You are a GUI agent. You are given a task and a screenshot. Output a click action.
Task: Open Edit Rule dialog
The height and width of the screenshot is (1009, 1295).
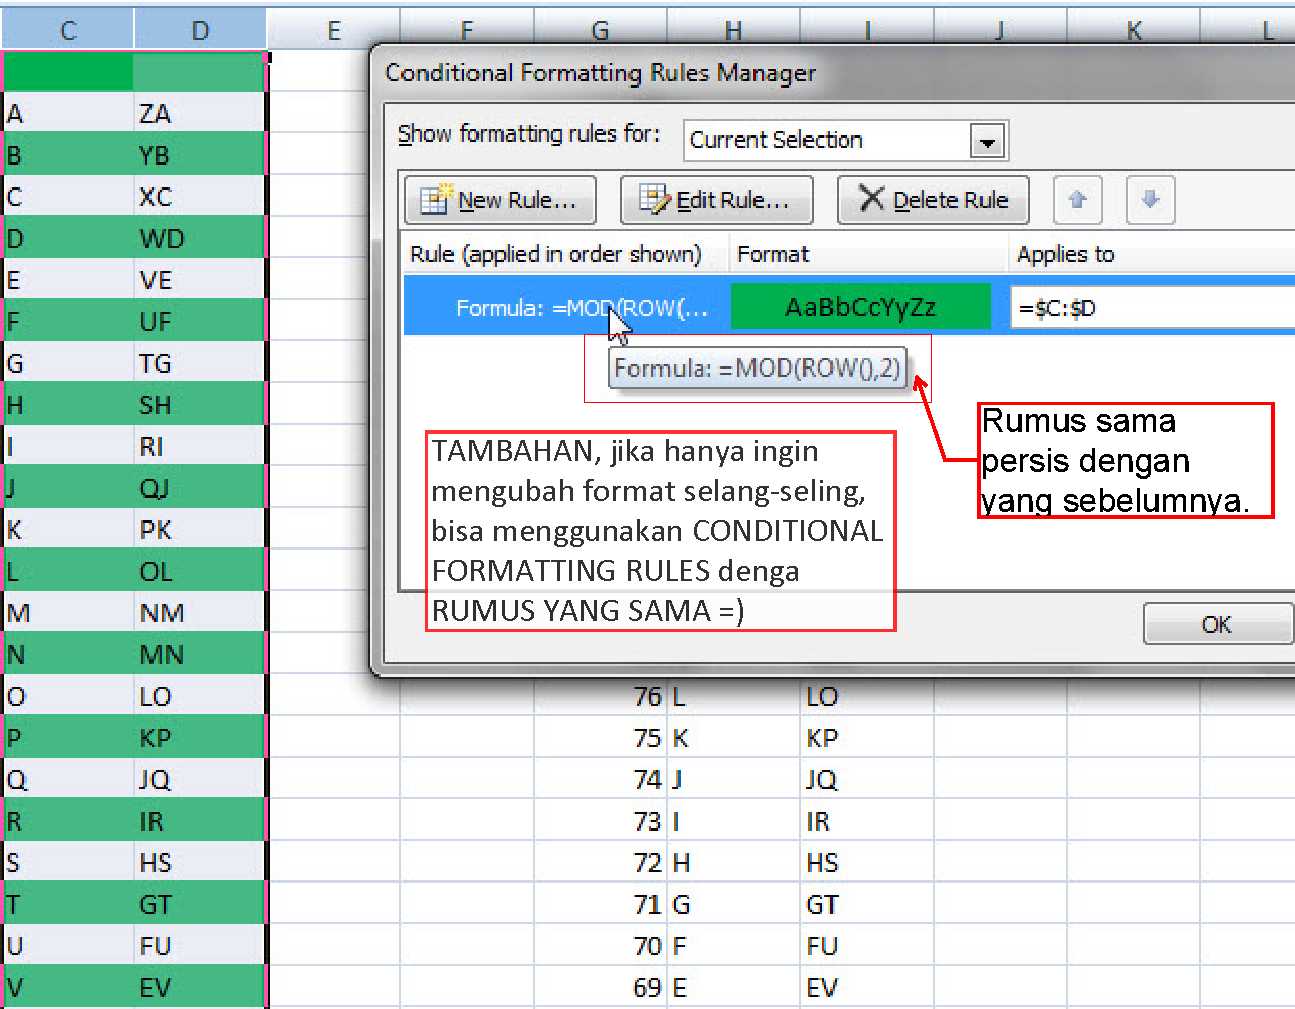716,200
